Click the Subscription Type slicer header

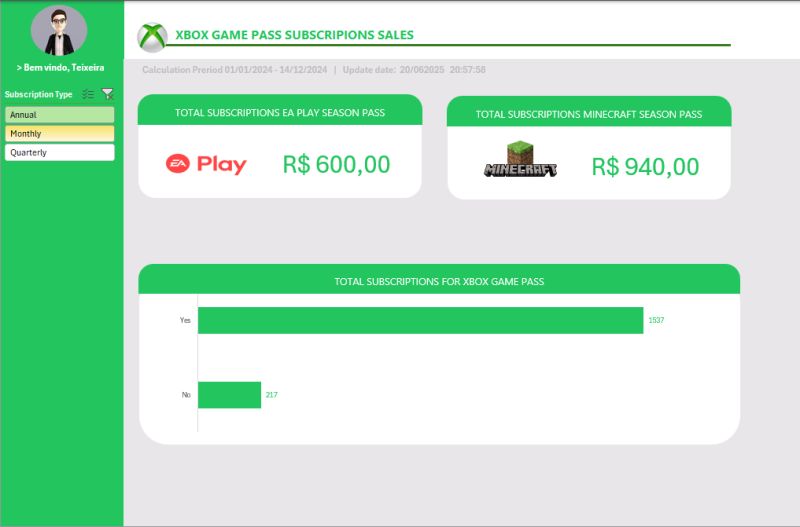[38, 94]
